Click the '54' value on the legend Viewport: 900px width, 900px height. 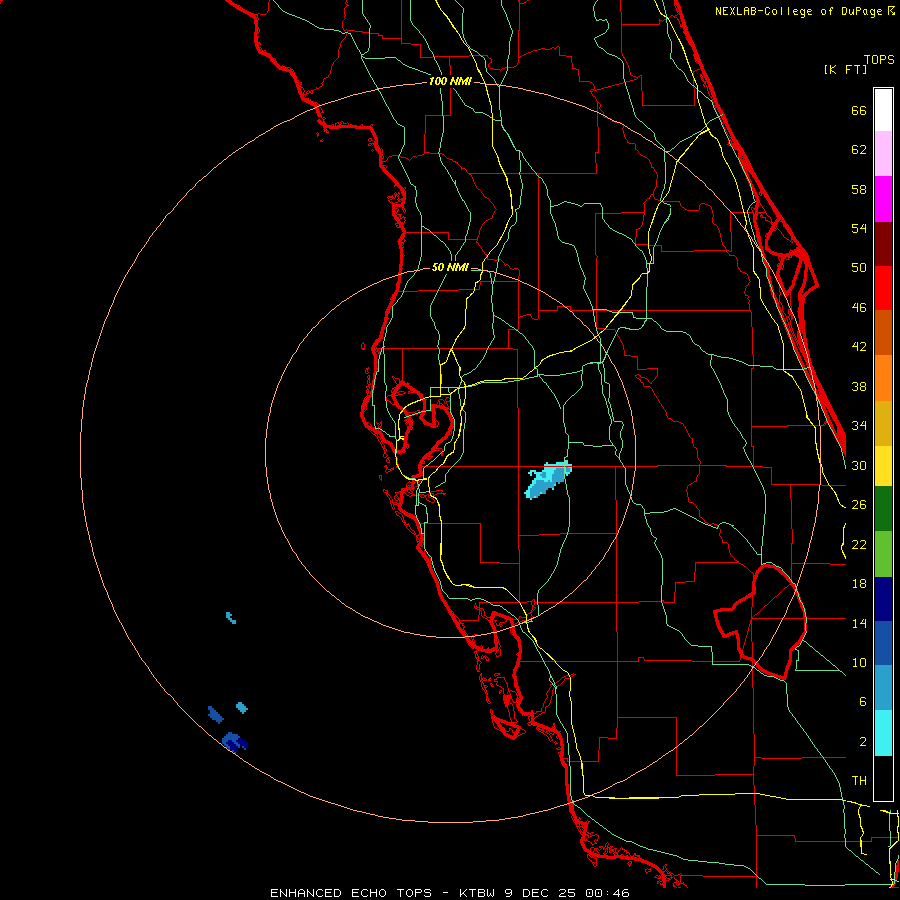coord(859,228)
